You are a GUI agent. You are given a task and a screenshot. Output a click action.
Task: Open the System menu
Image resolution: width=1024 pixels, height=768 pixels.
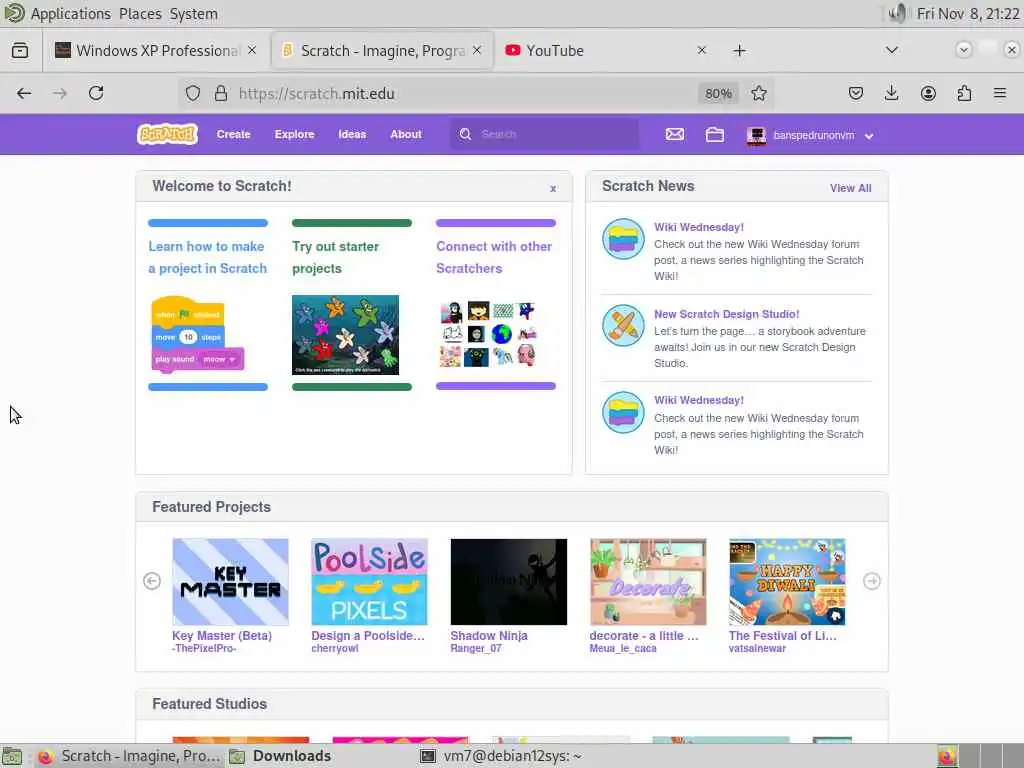[193, 14]
